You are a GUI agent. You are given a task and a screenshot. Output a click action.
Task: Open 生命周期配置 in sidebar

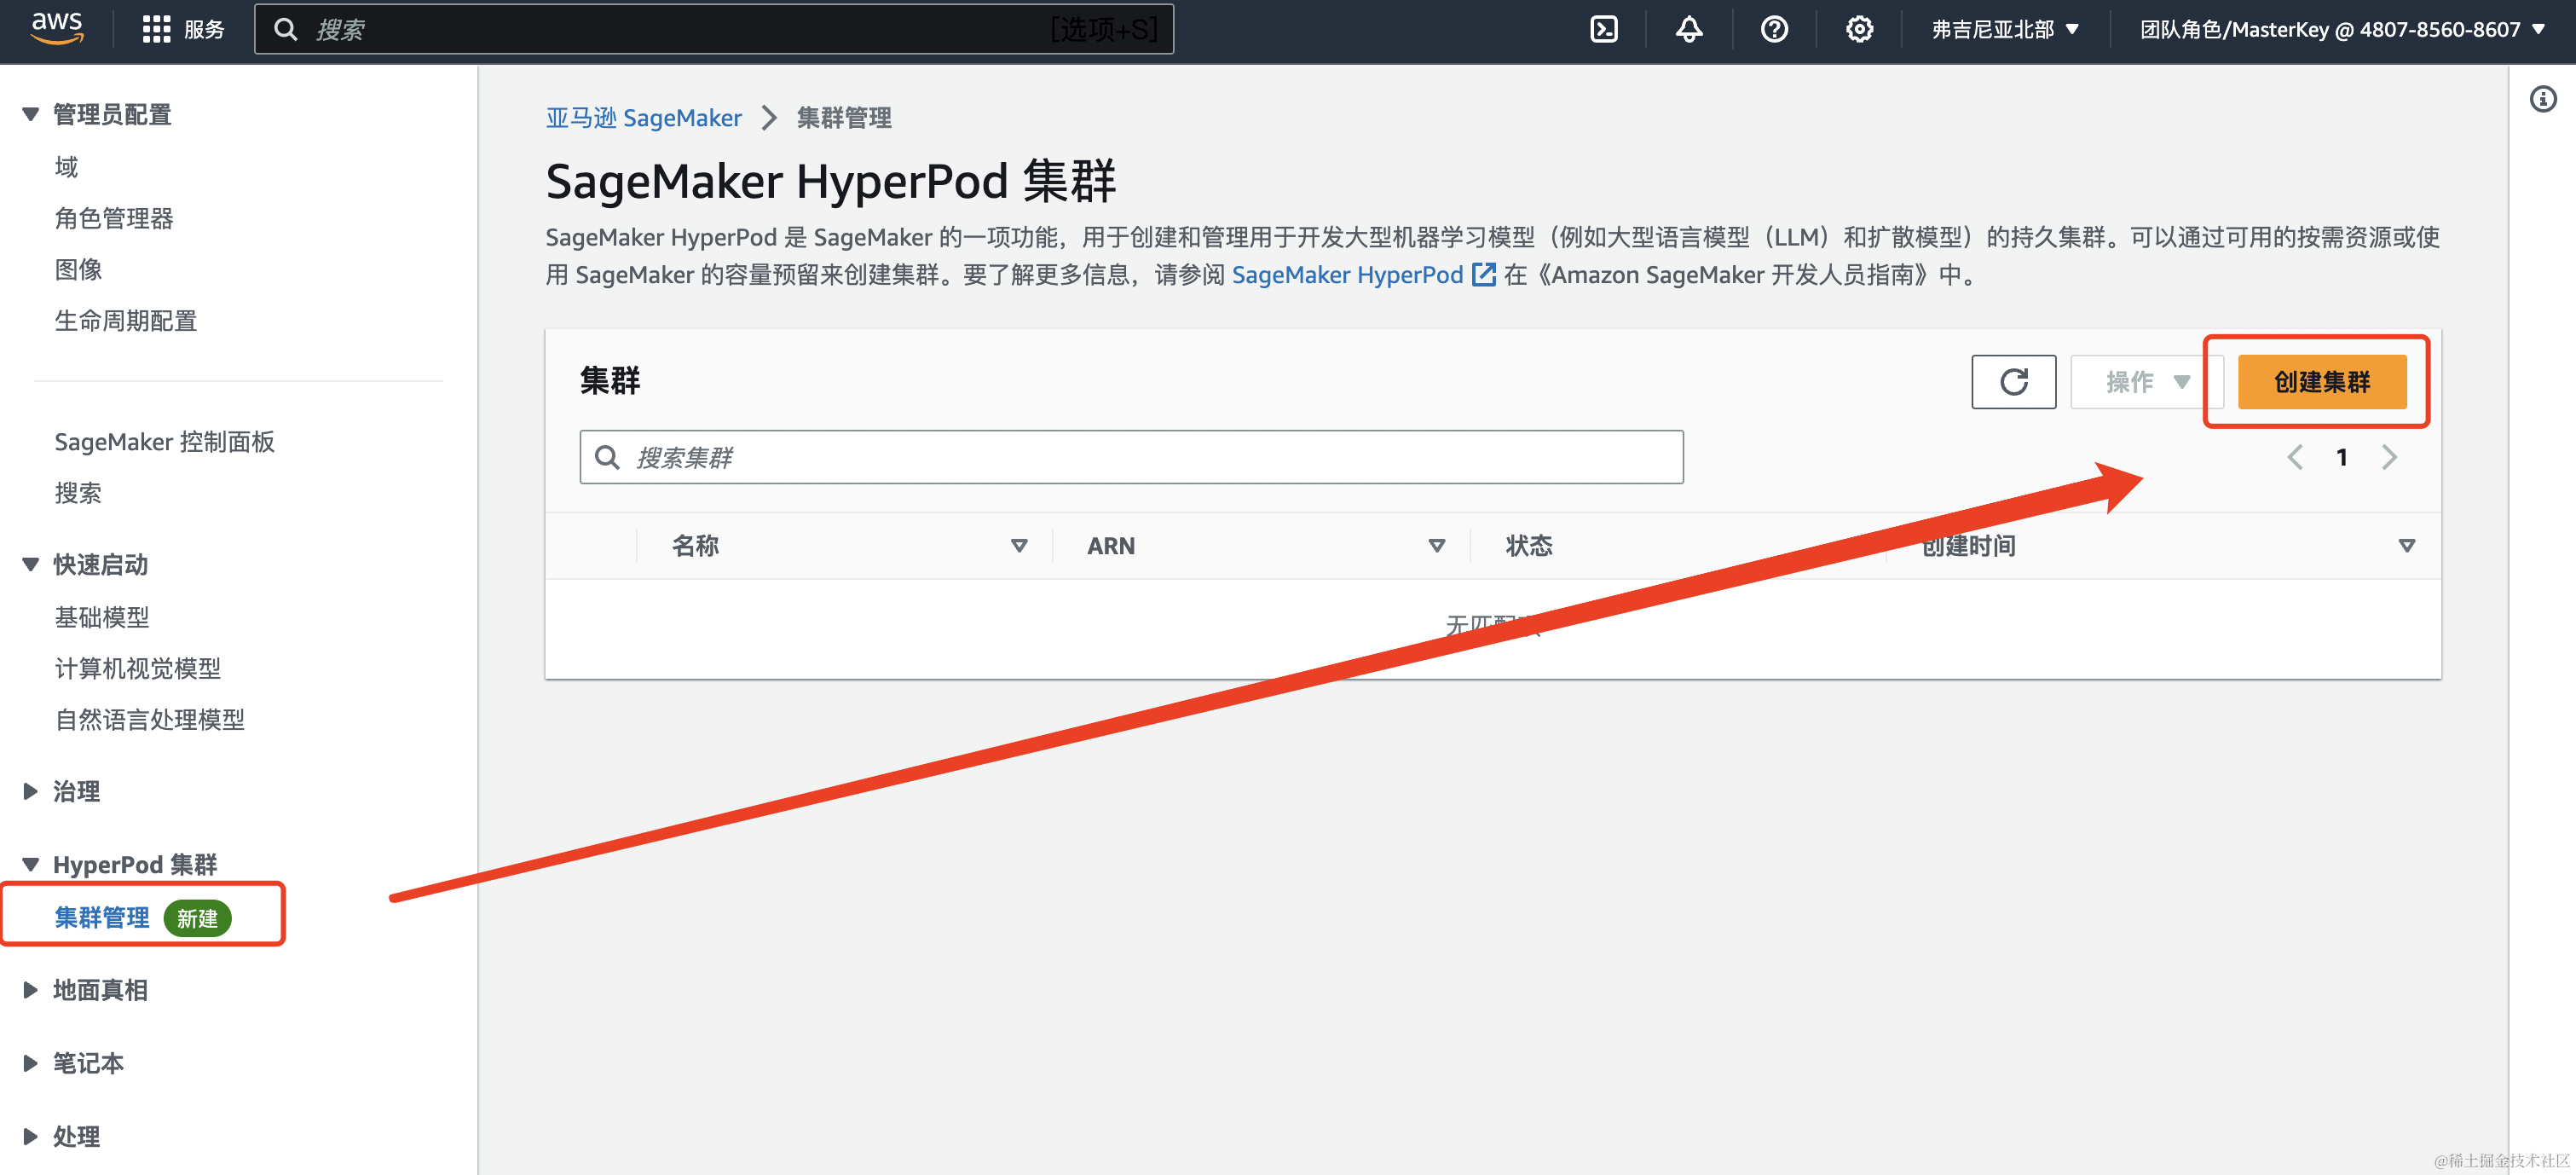[x=126, y=321]
